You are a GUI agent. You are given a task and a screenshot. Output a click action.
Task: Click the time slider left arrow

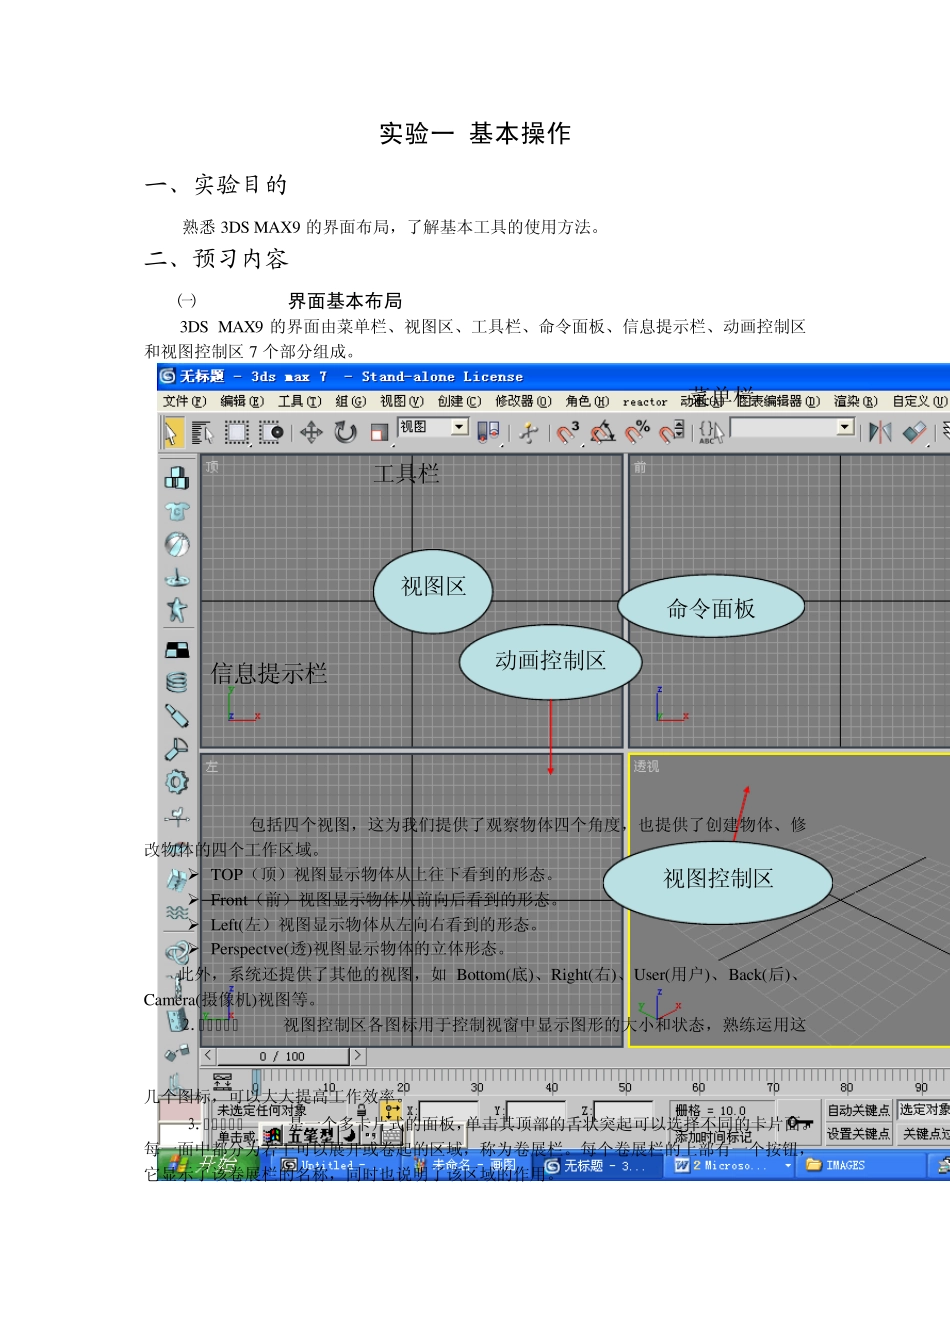click(208, 1056)
